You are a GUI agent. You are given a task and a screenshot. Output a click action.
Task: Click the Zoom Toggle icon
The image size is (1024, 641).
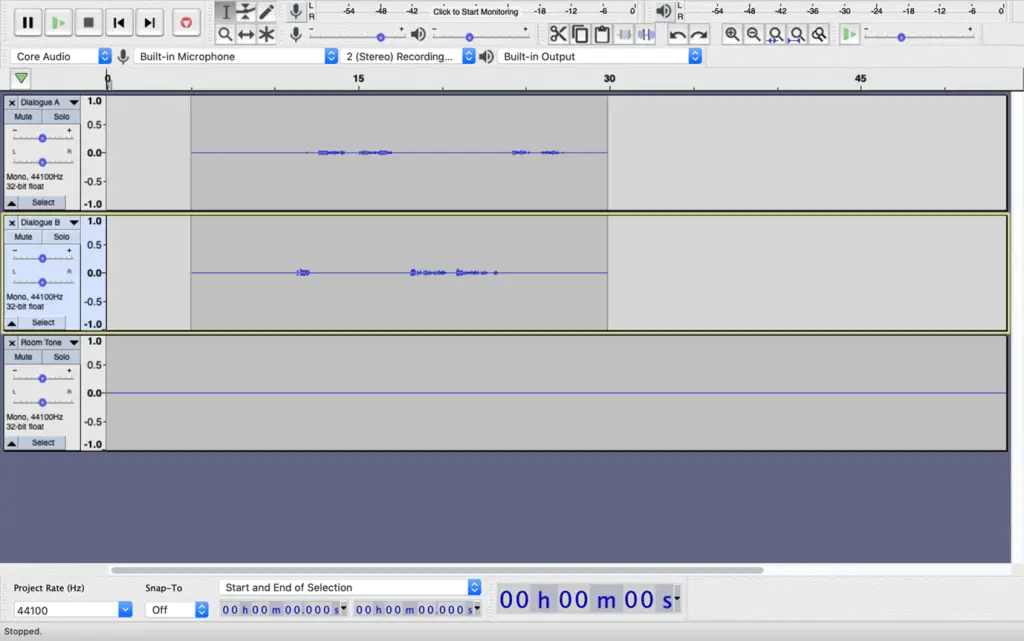coord(819,34)
